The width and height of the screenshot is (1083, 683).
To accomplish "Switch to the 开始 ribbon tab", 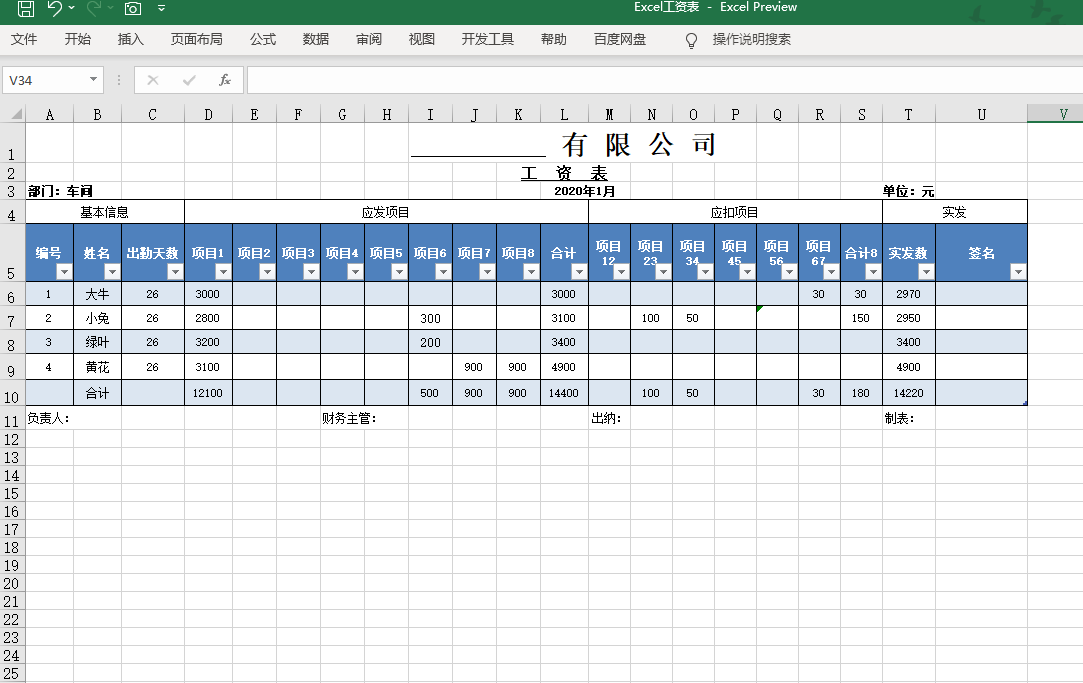I will [x=77, y=39].
